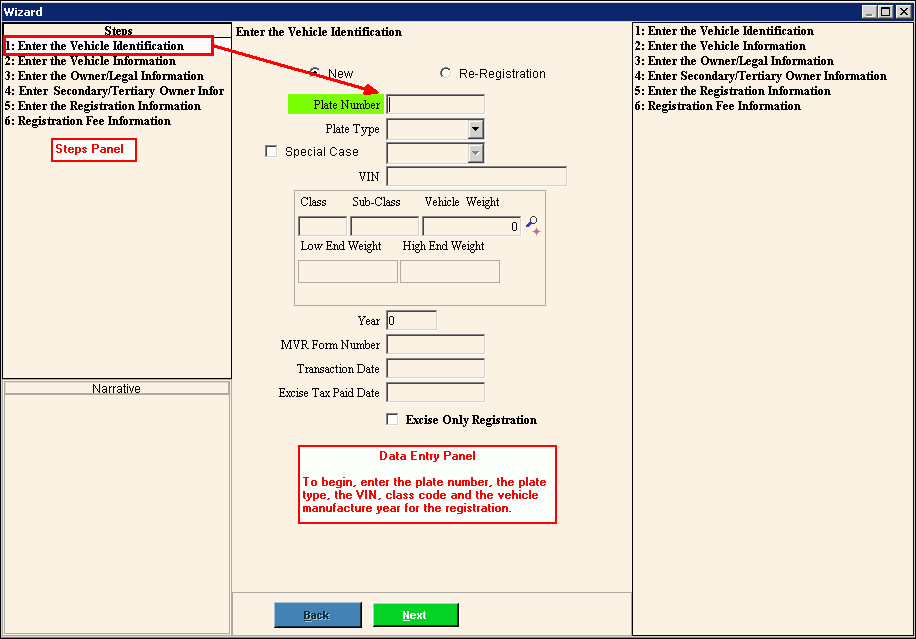Image resolution: width=916 pixels, height=639 pixels.
Task: Close the Wizard window
Action: click(903, 12)
